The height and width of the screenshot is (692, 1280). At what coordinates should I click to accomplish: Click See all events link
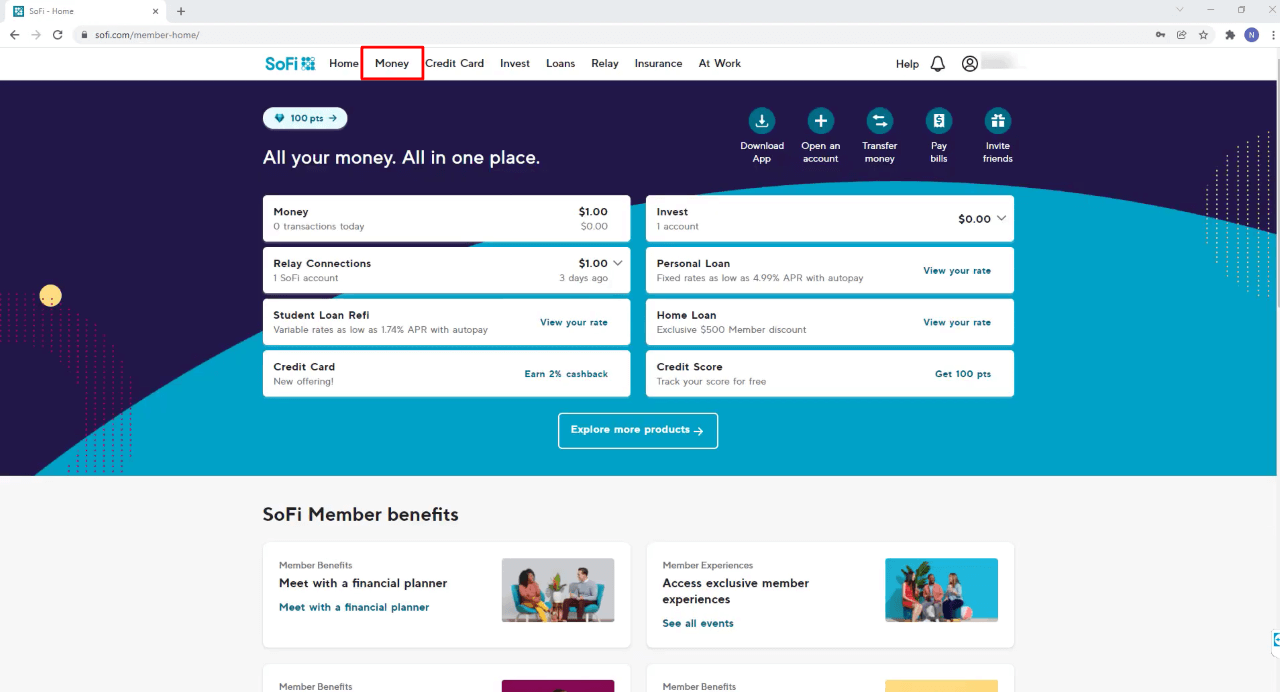pos(698,623)
